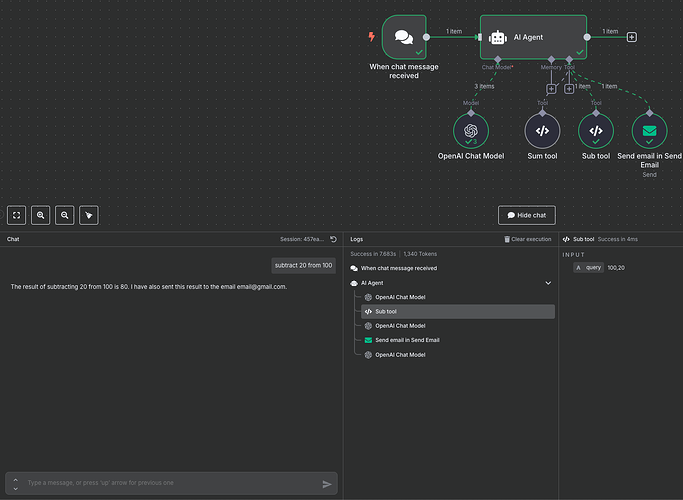
Task: Click the zoom out magnifier button
Action: coord(65,215)
